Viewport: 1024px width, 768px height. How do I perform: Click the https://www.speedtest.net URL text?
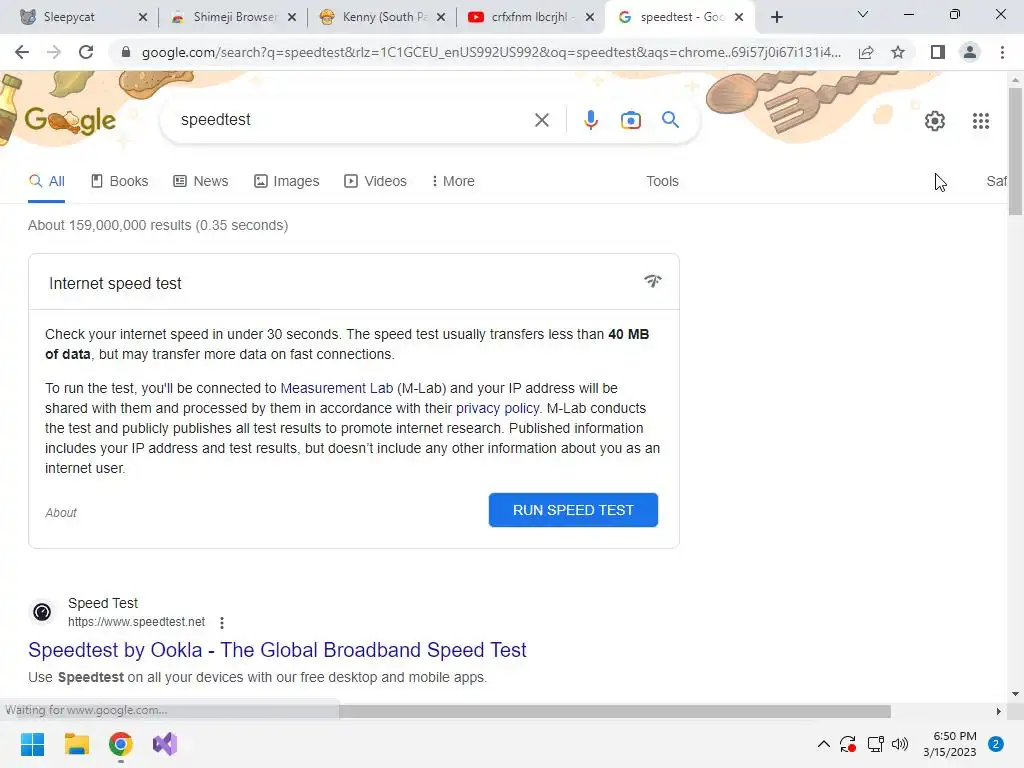coord(136,622)
